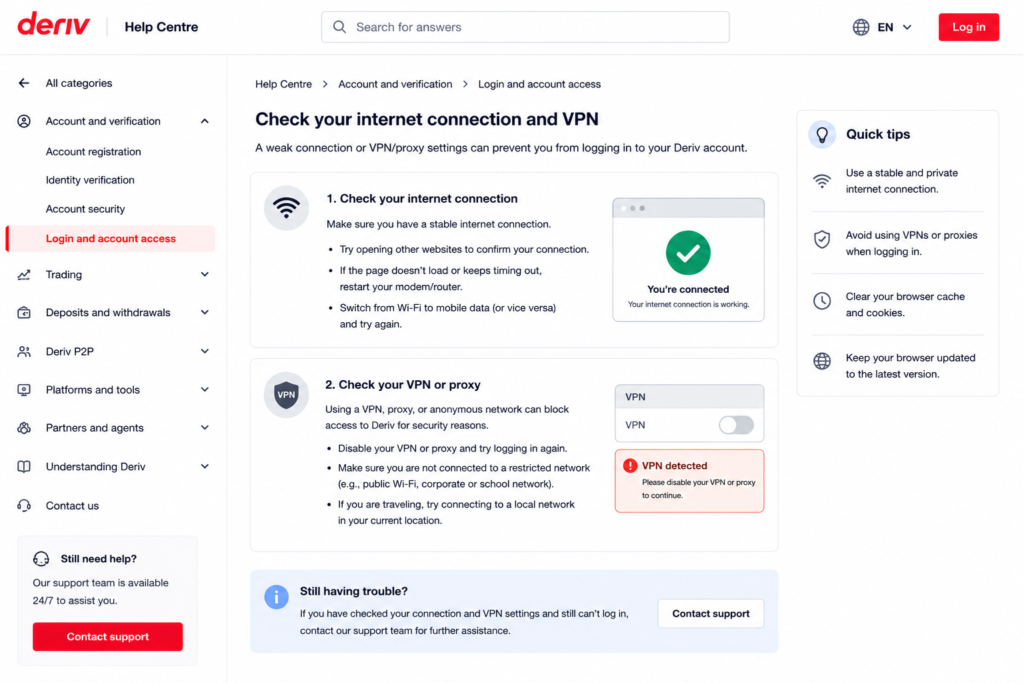Viewport: 1024px width, 683px height.
Task: Click the Quick tips lightbulb icon
Action: click(822, 135)
